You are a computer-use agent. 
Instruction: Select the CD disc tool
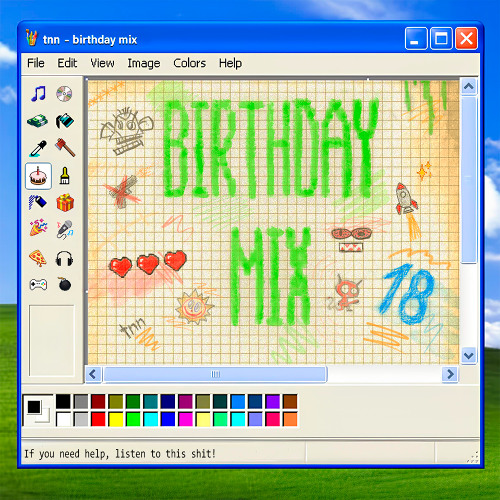tap(64, 94)
